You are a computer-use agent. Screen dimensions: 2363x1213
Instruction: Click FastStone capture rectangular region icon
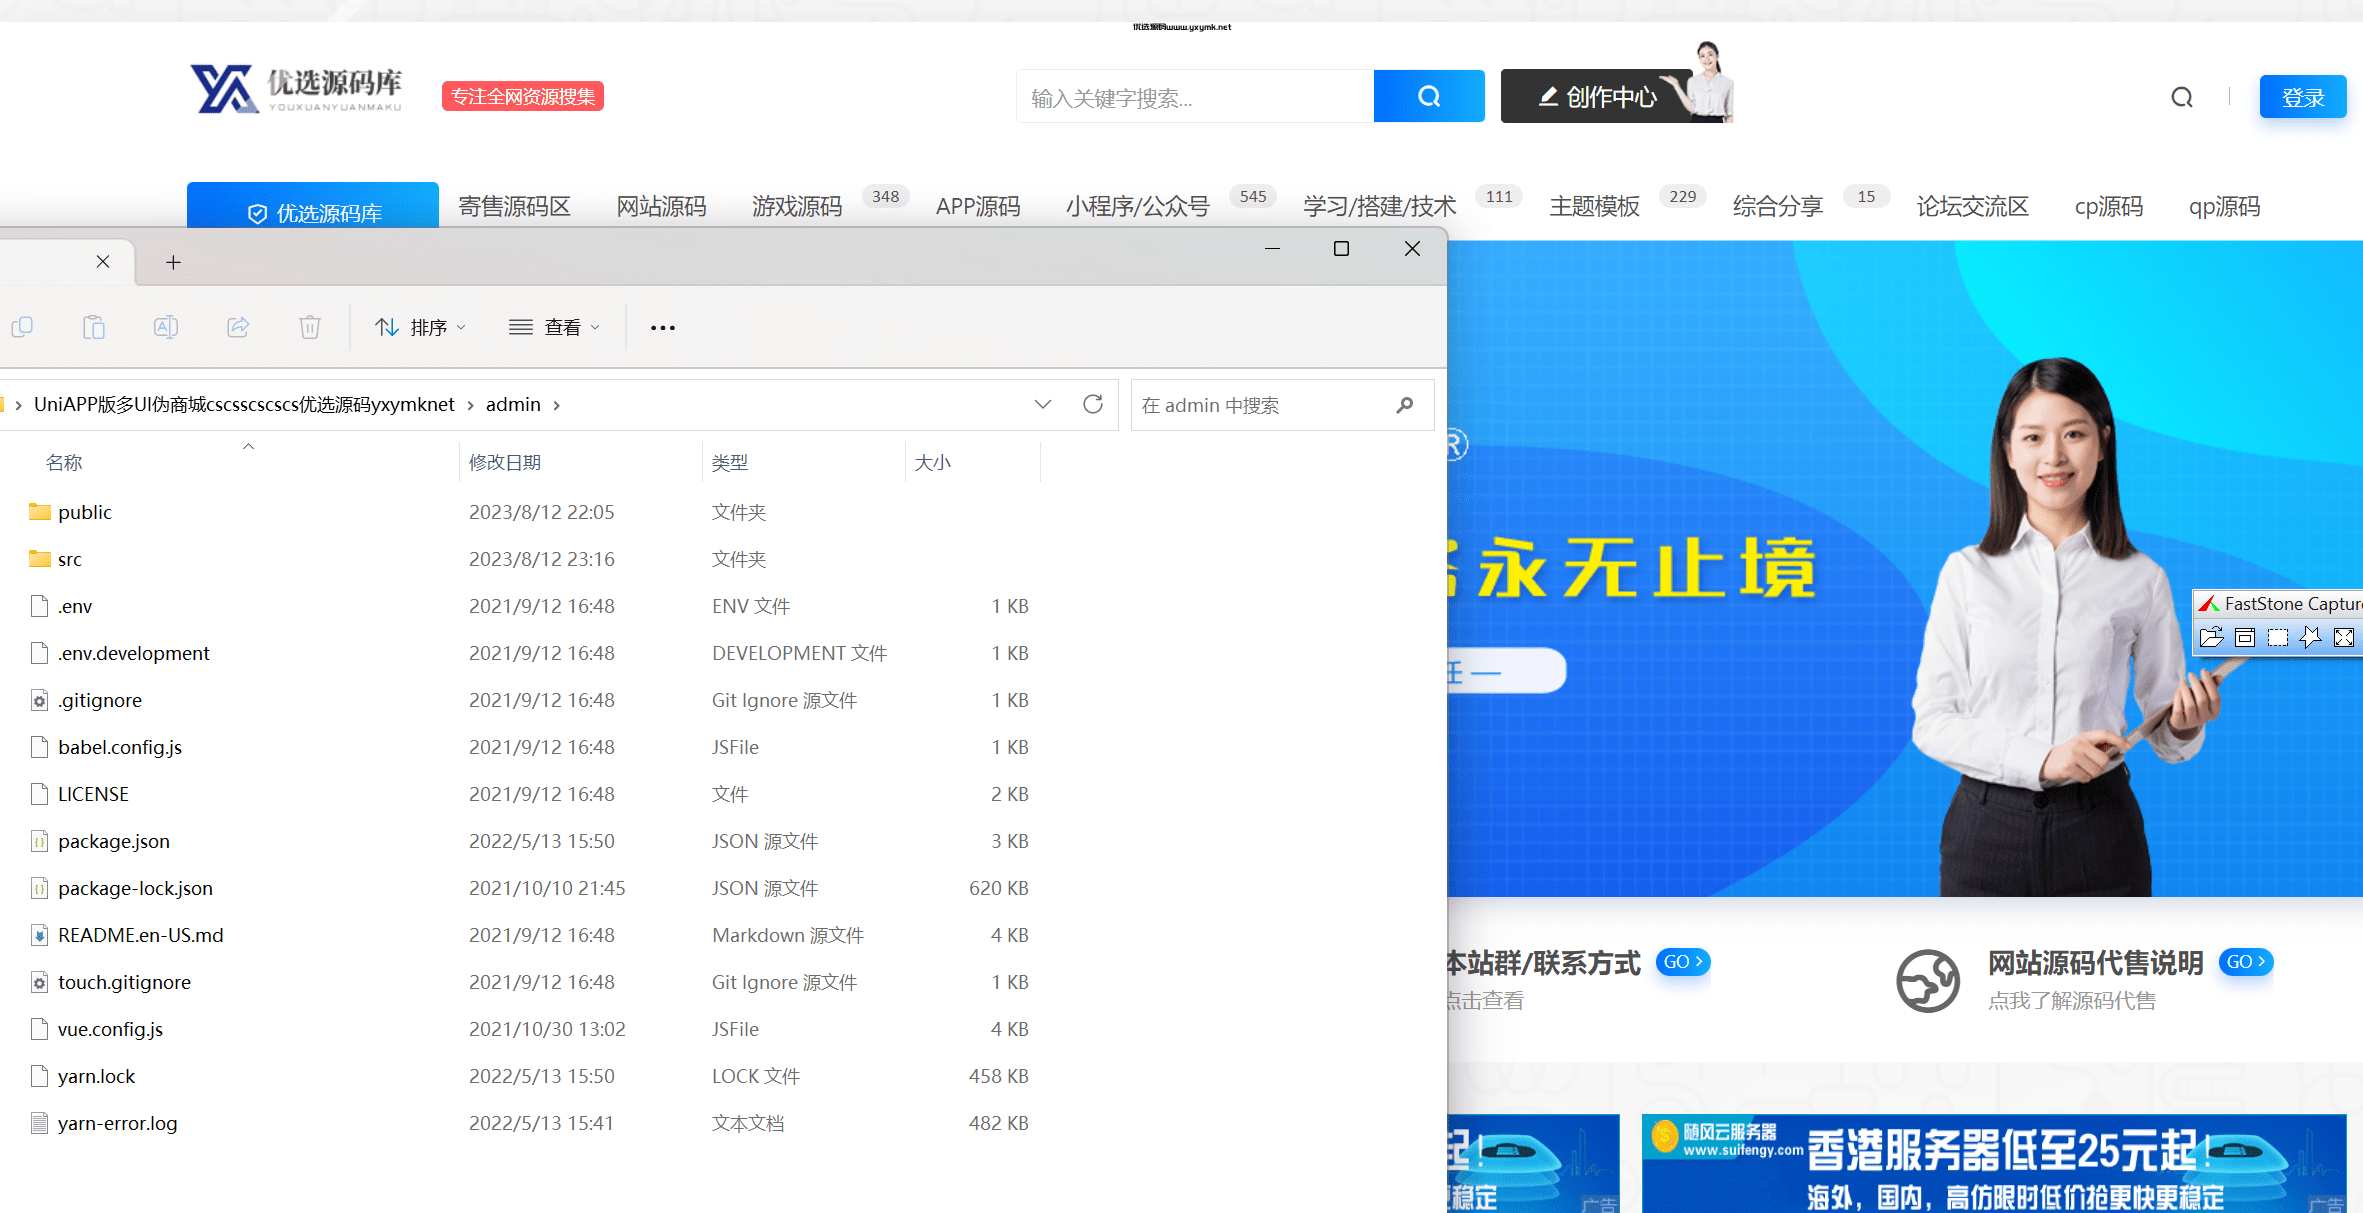click(2278, 637)
